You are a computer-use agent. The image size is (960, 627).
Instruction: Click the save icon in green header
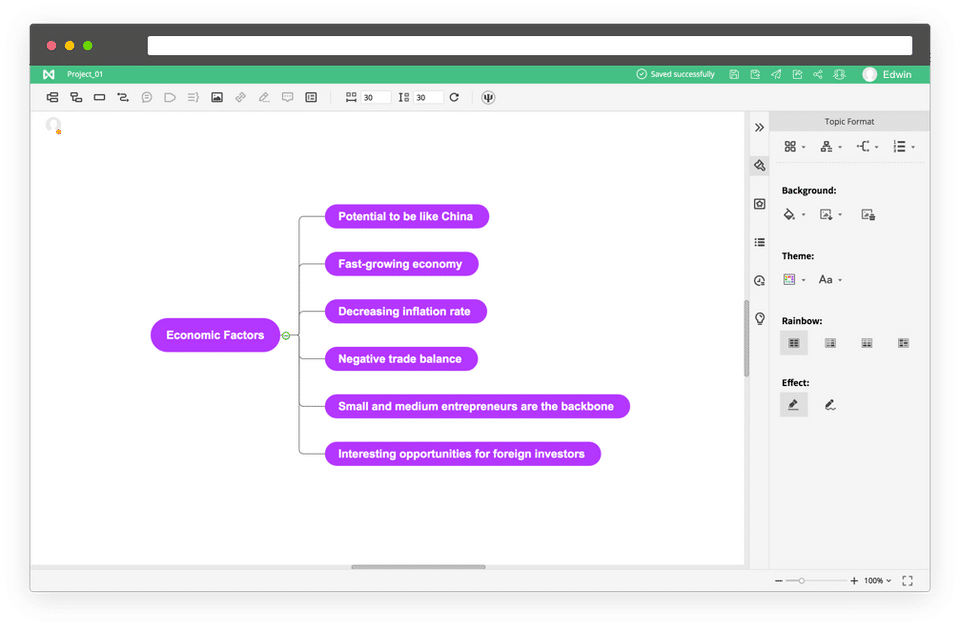tap(734, 74)
